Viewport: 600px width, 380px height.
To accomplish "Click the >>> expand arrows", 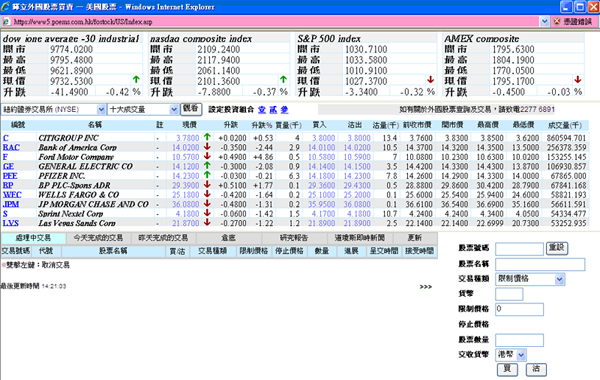I will click(426, 287).
